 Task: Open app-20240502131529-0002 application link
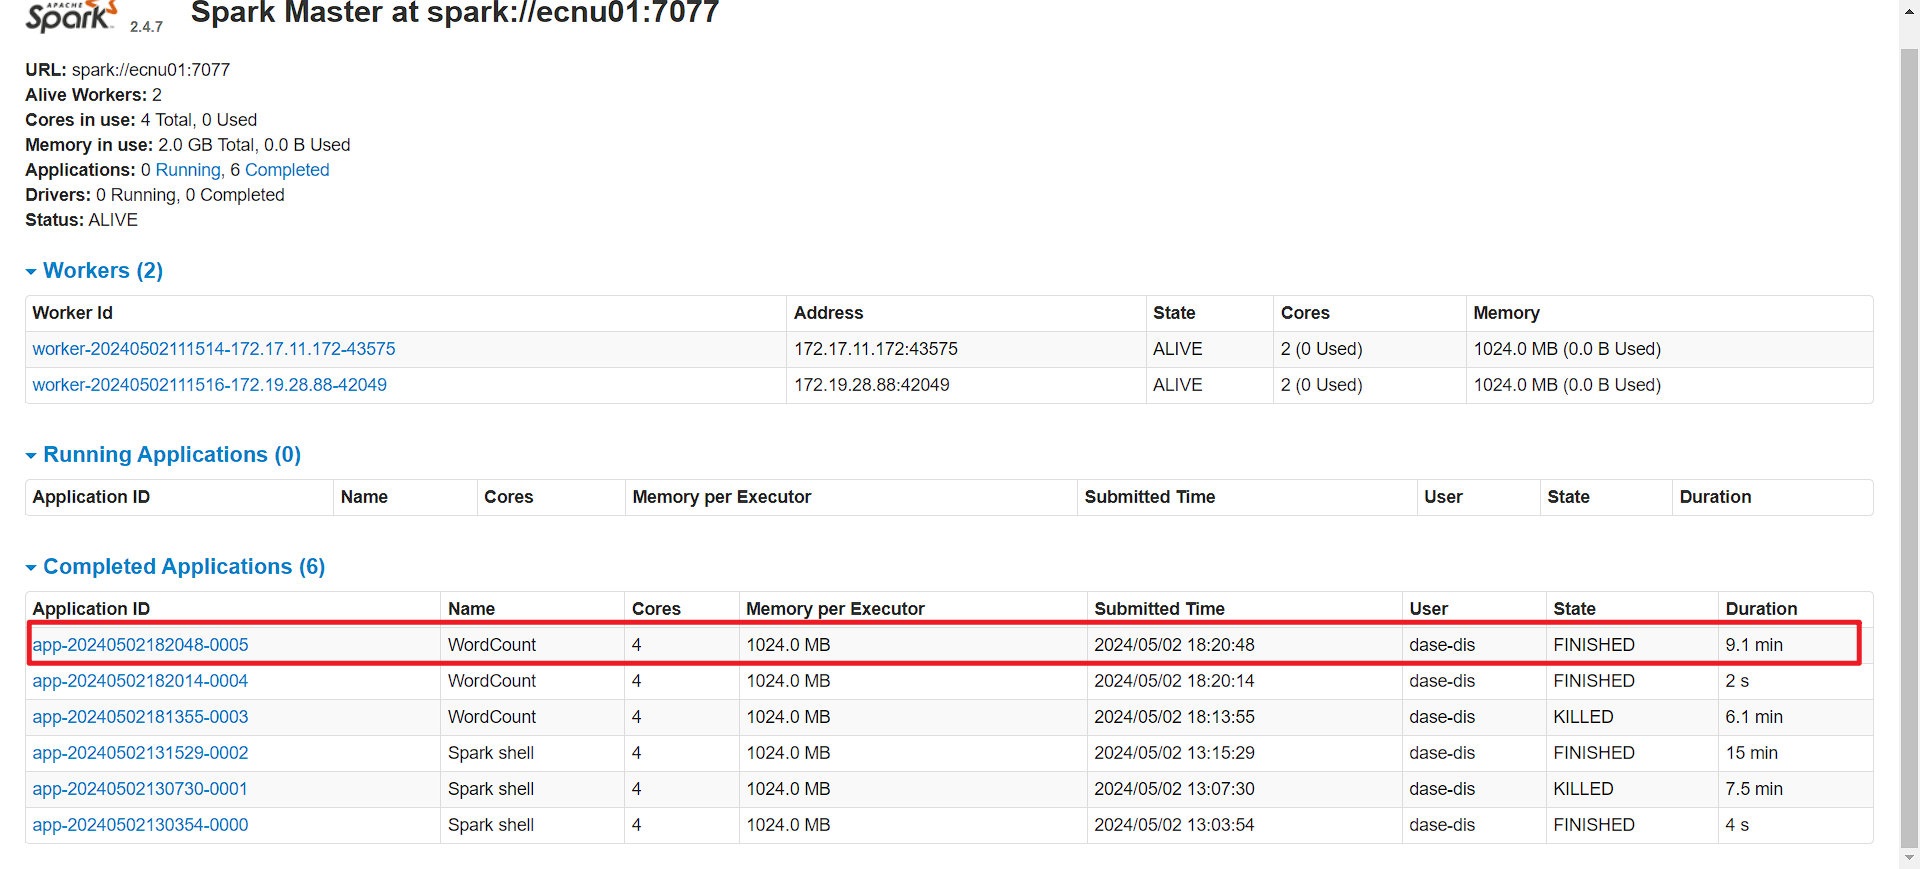[140, 753]
